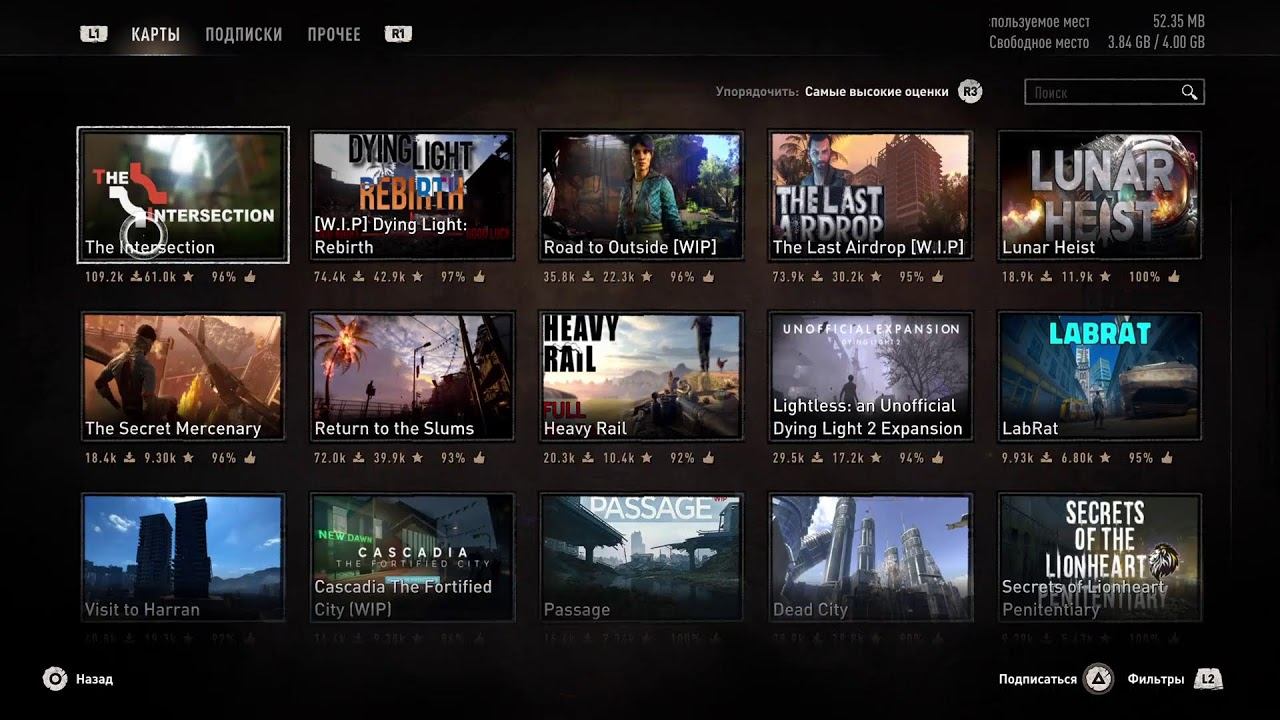This screenshot has height=720, width=1280.
Task: Click the L1 shoulder button icon
Action: 94,34
